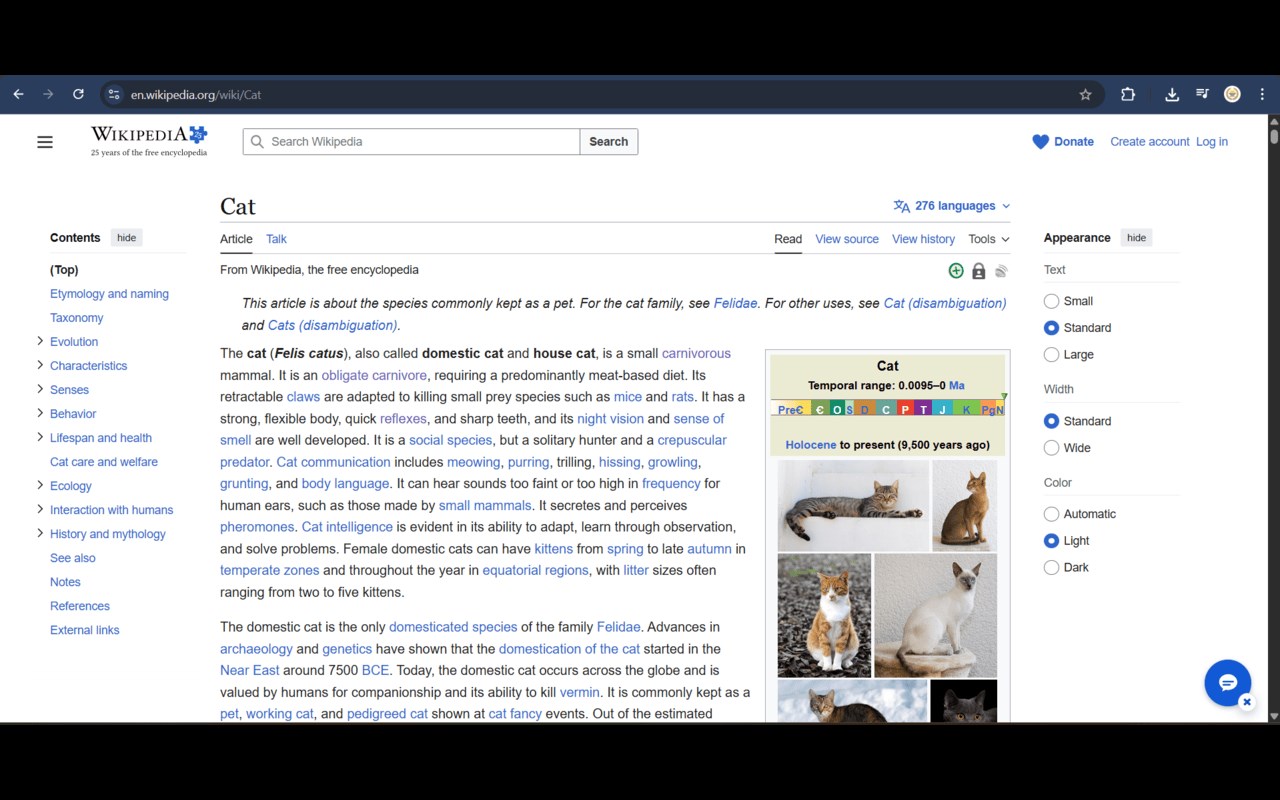
Task: Switch to the Talk tab
Action: tap(276, 239)
